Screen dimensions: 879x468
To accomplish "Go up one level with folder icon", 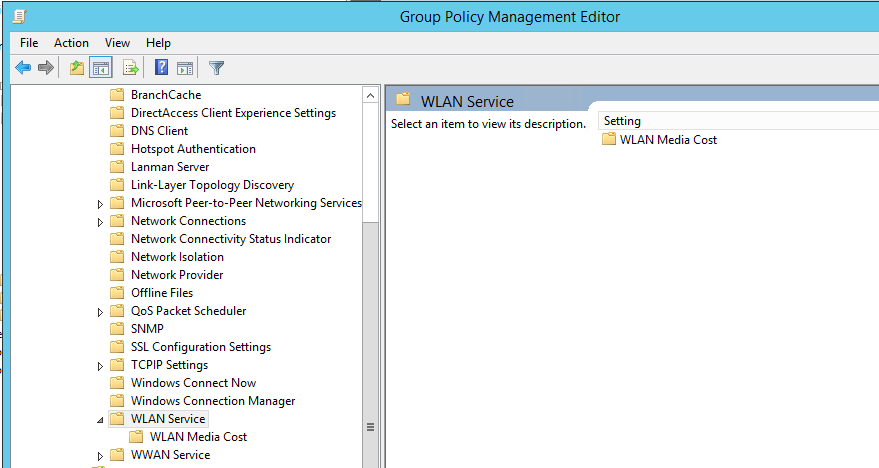I will [77, 68].
